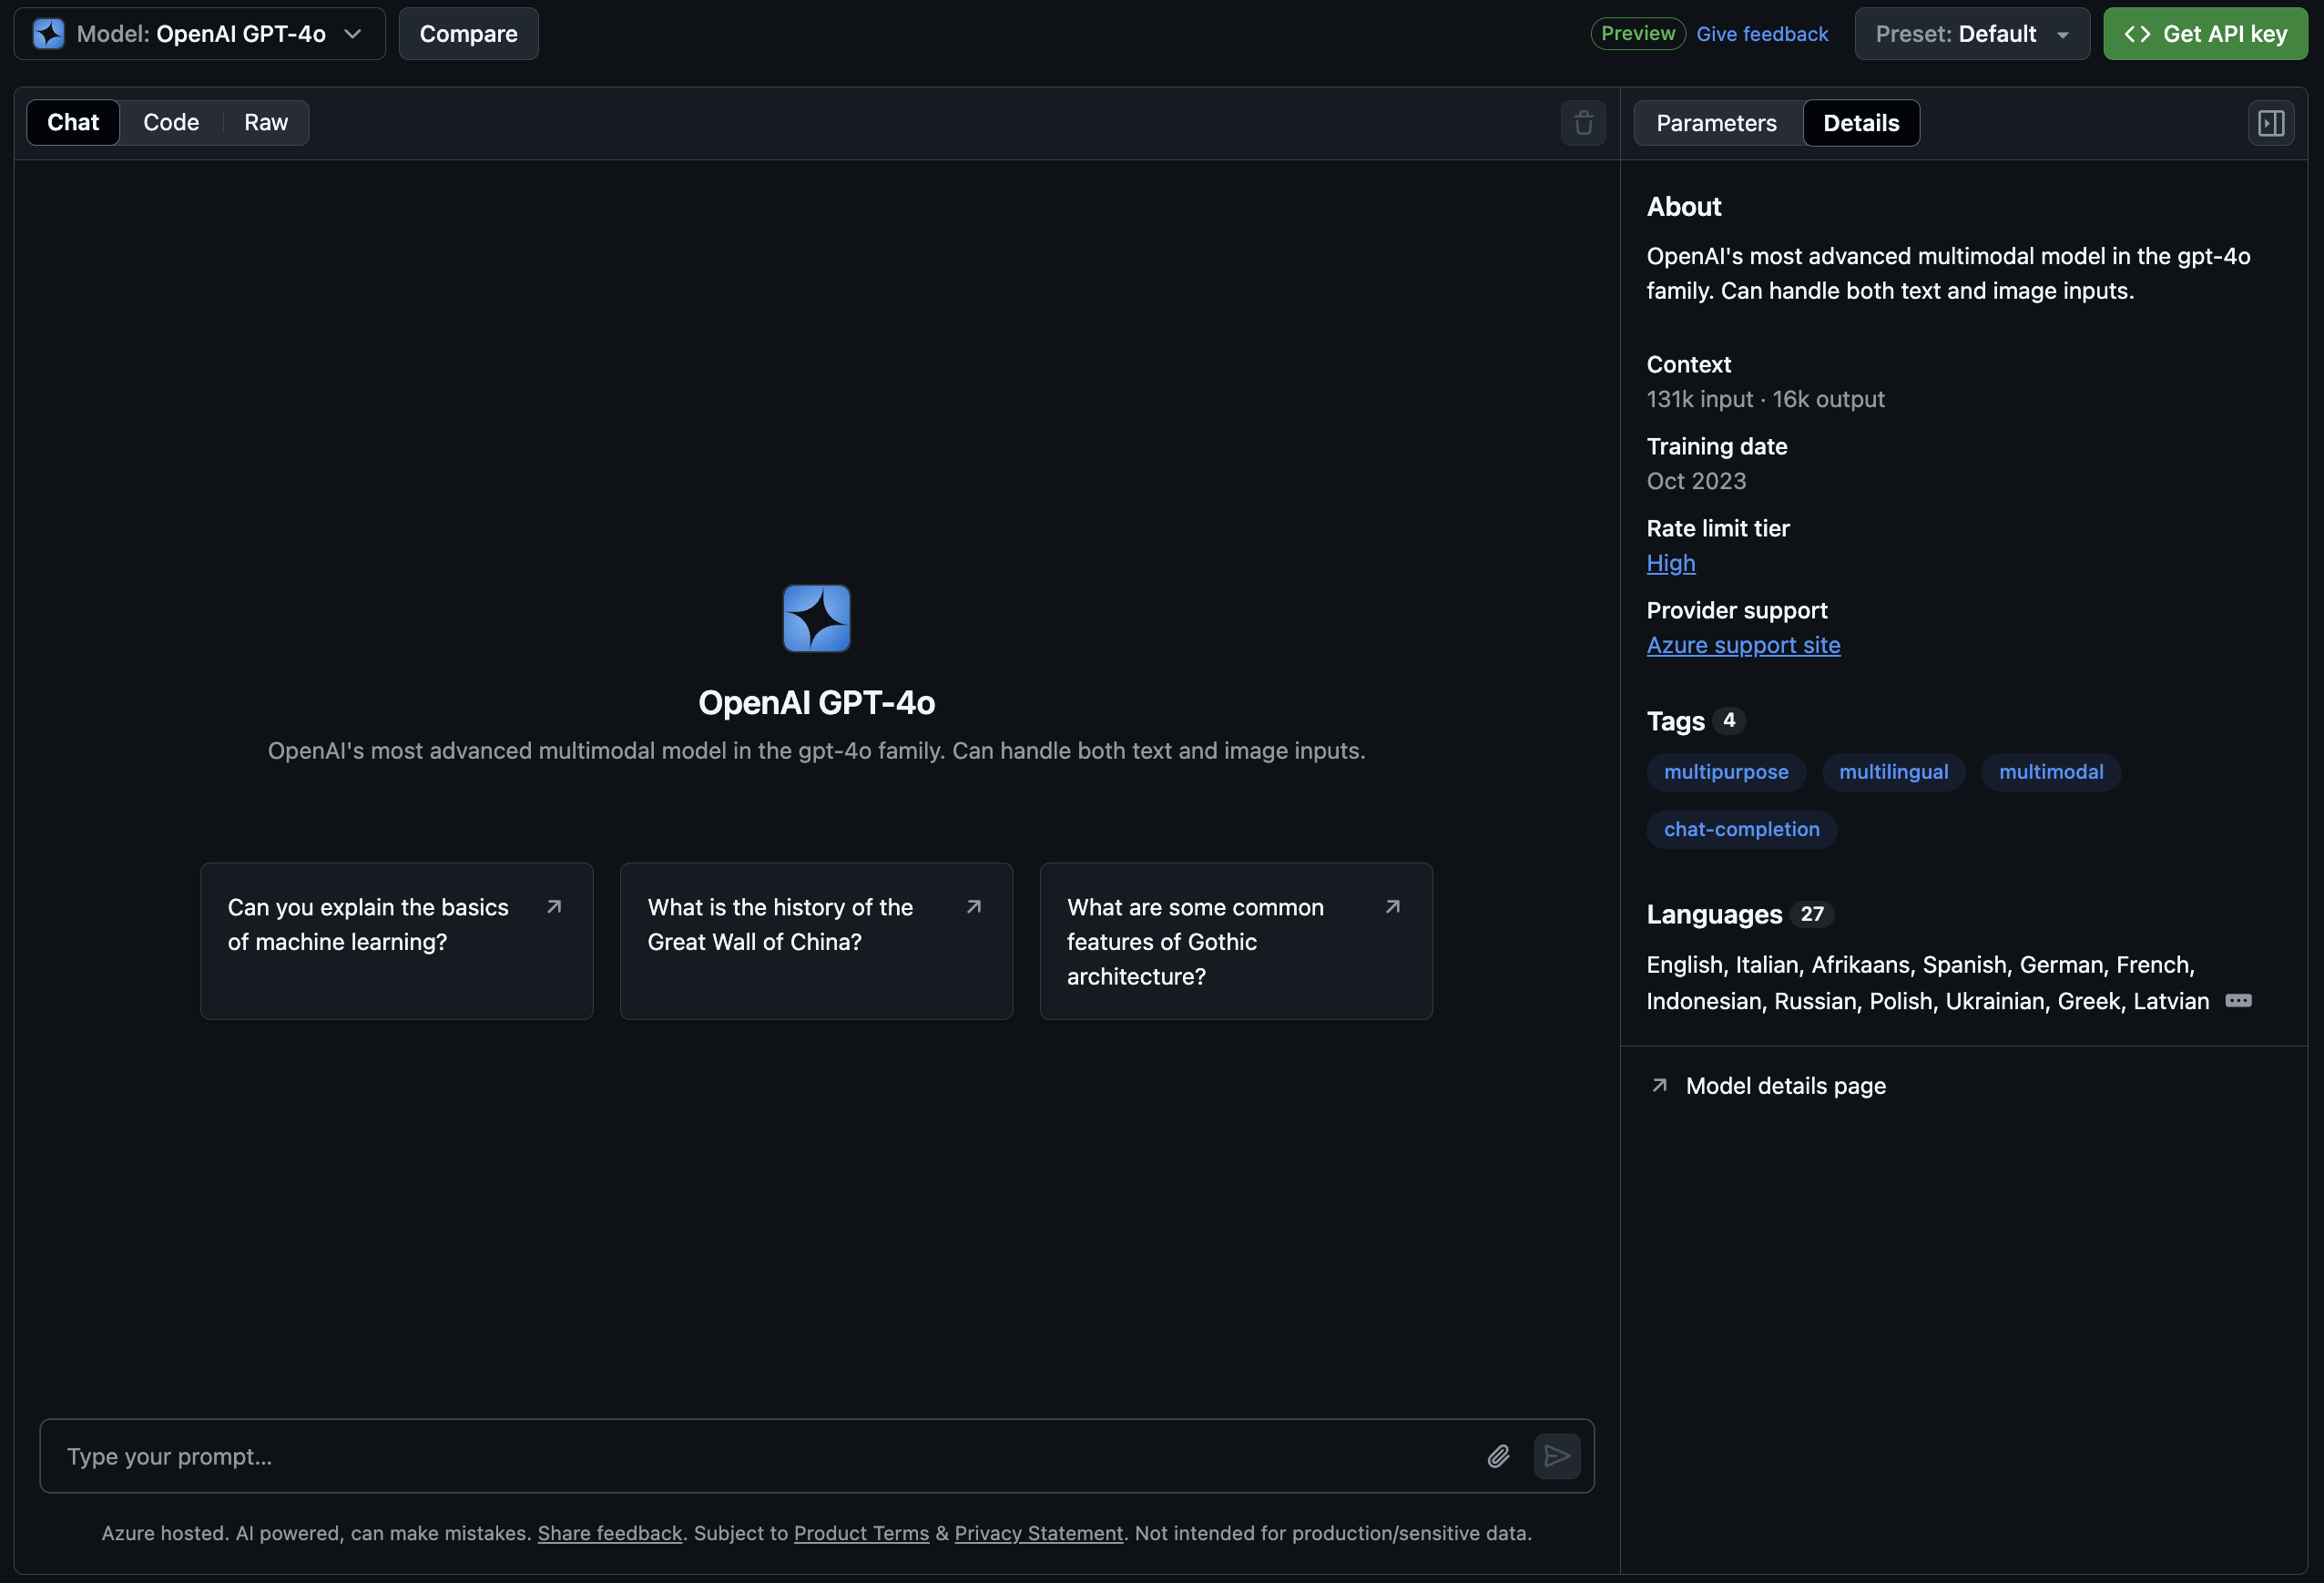The image size is (2324, 1583).
Task: Click the GPT-4o logo in center
Action: point(816,618)
